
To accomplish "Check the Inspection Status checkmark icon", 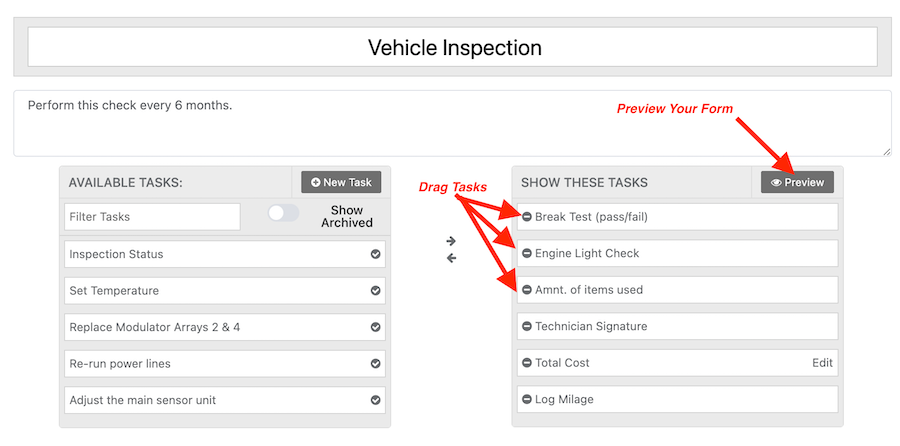I will (376, 254).
